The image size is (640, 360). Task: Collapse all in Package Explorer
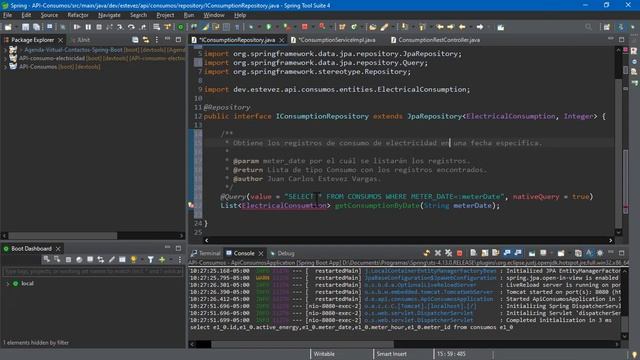point(135,40)
